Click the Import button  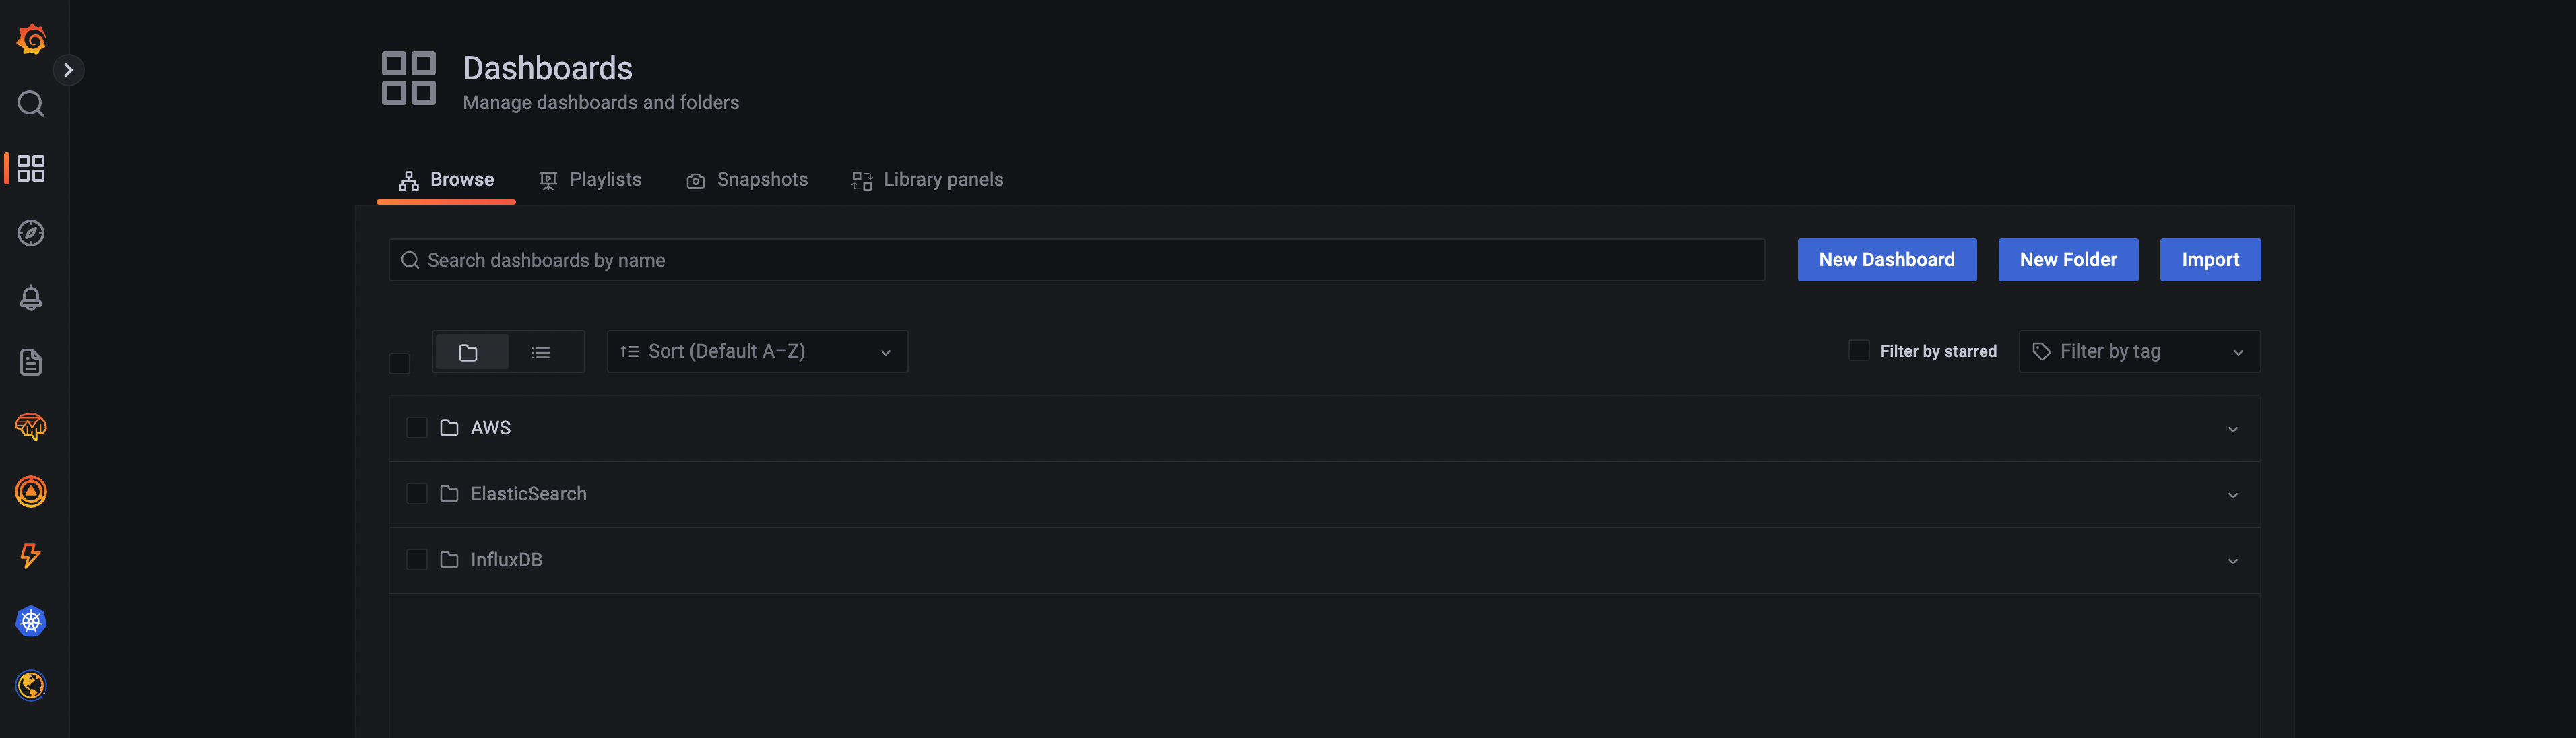pyautogui.click(x=2210, y=259)
